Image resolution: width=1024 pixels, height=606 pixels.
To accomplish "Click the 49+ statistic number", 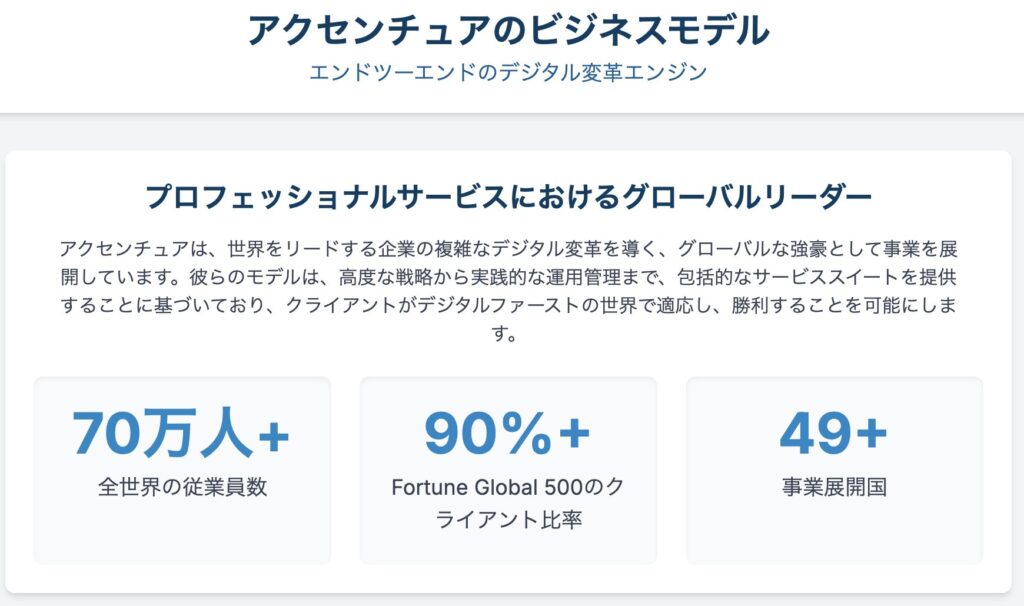I will pos(834,434).
